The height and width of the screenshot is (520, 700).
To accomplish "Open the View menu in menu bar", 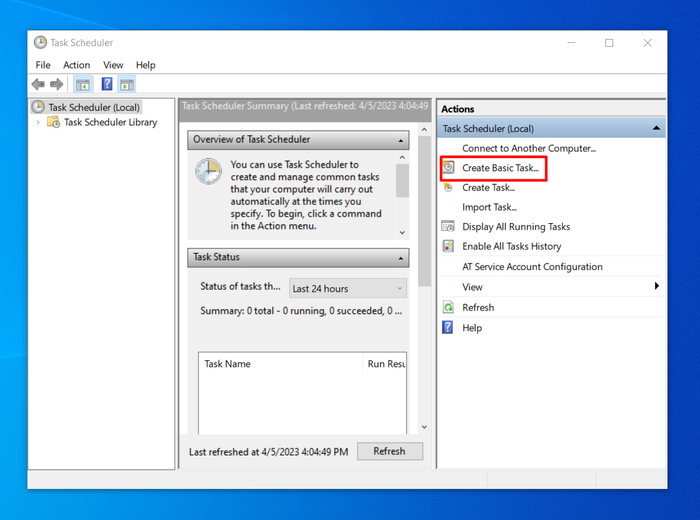I will tap(113, 65).
